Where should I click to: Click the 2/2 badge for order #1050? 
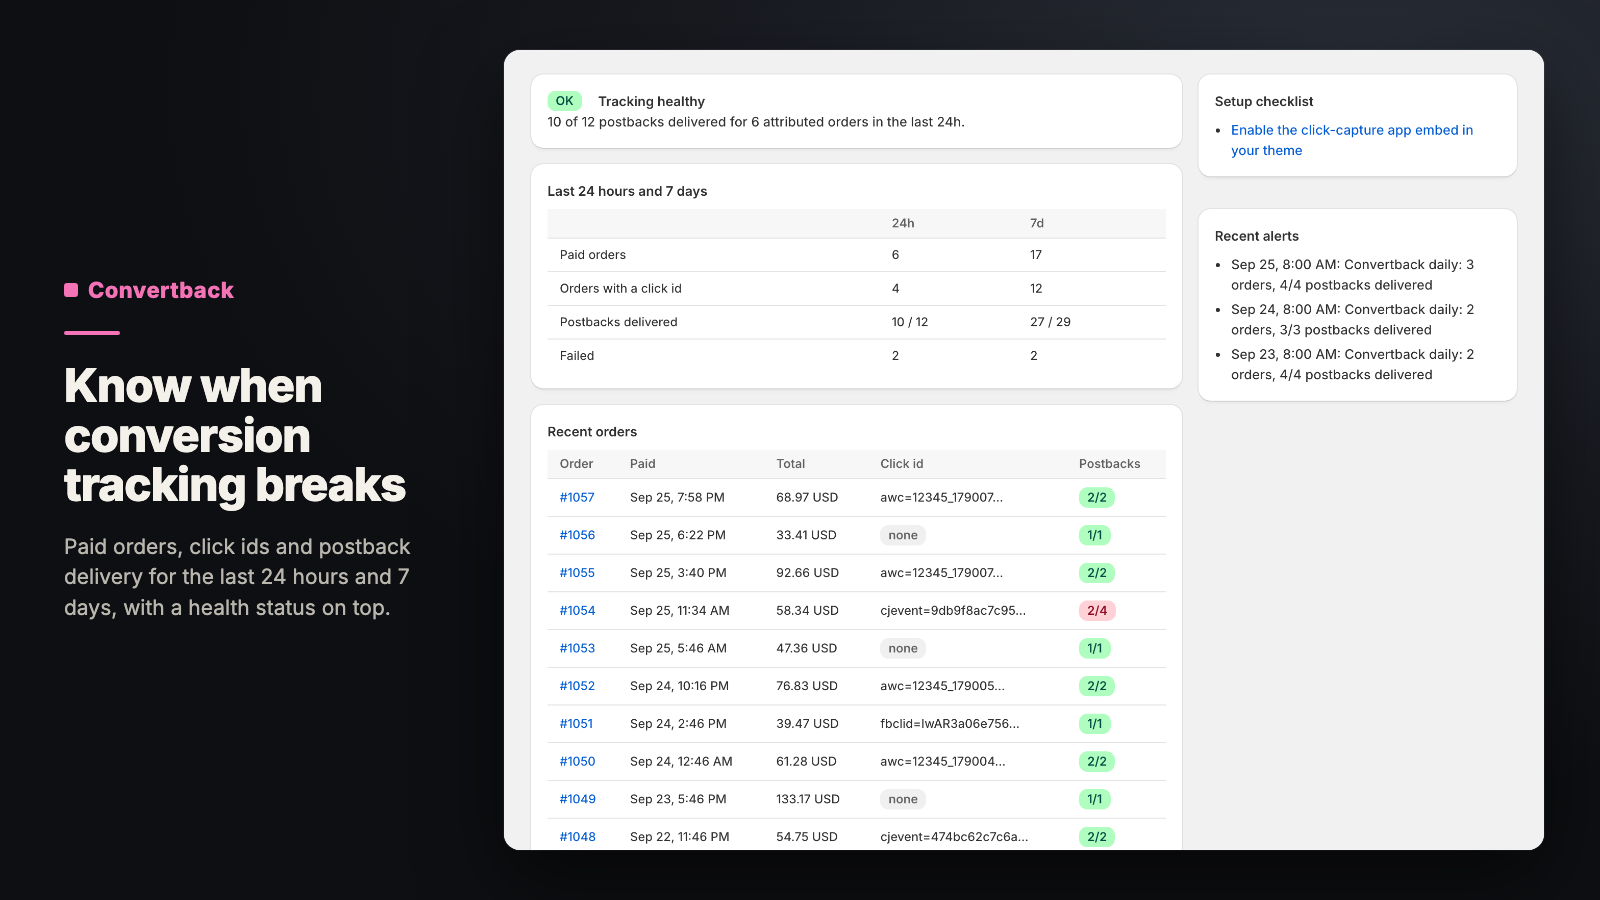click(x=1097, y=761)
